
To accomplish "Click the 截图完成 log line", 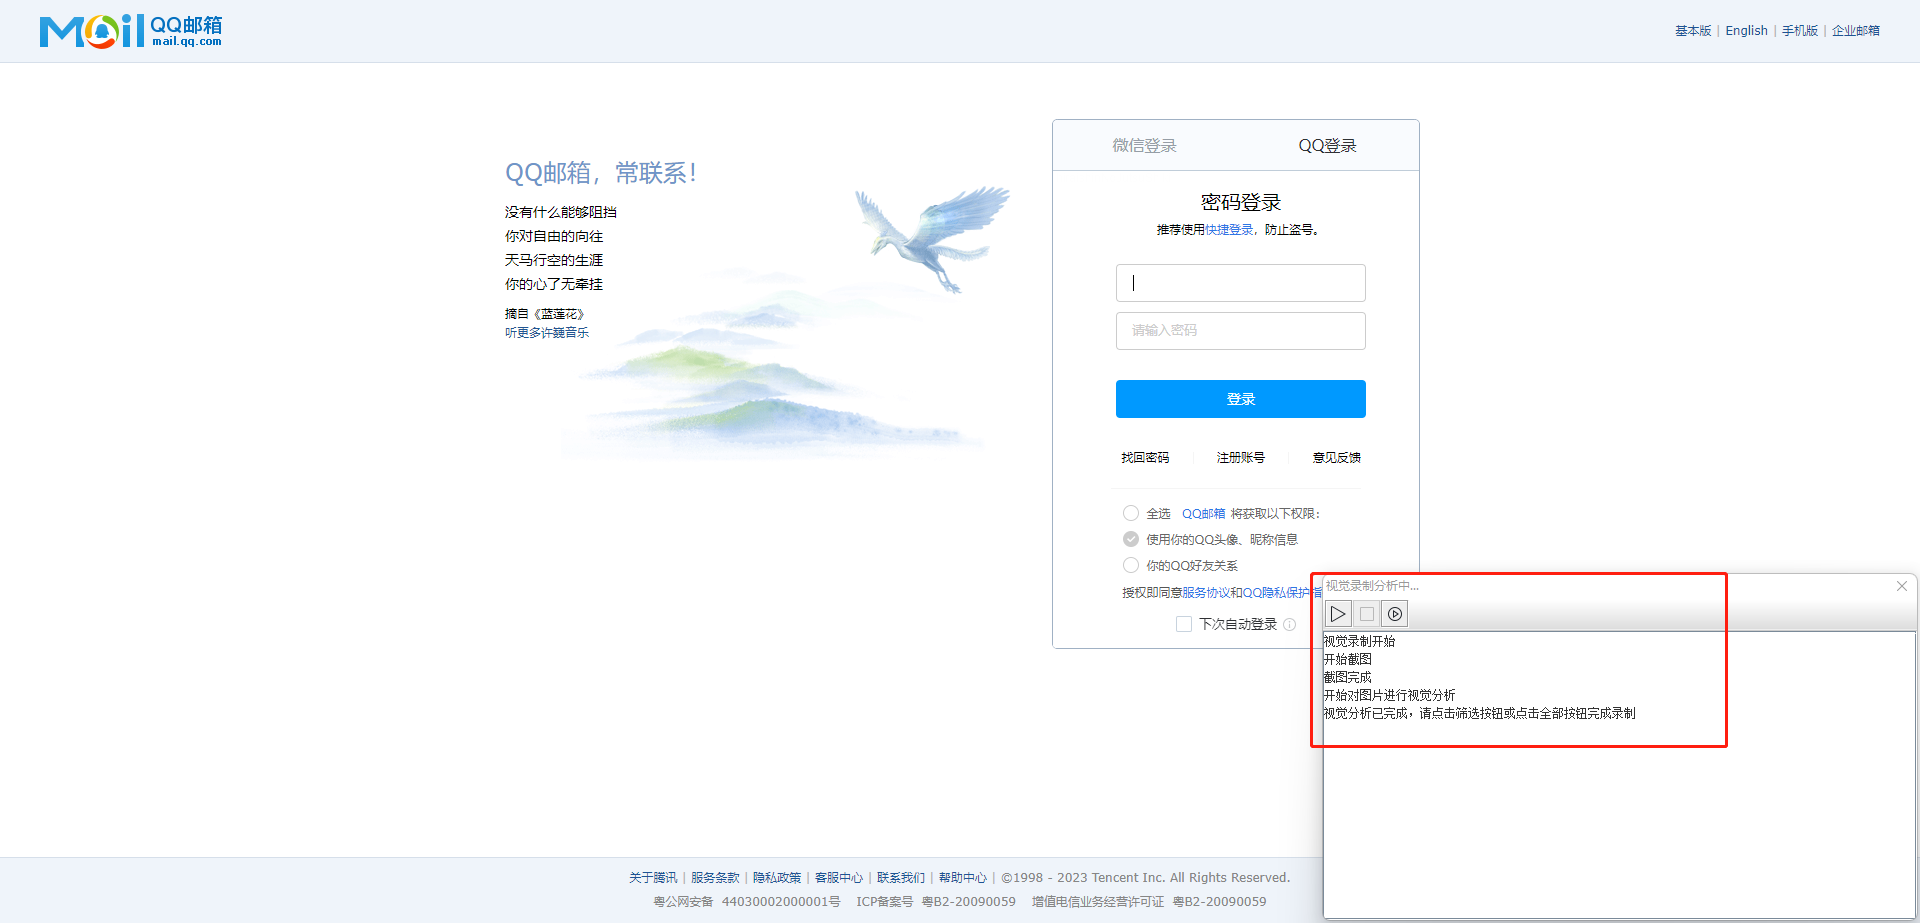I will click(1348, 678).
